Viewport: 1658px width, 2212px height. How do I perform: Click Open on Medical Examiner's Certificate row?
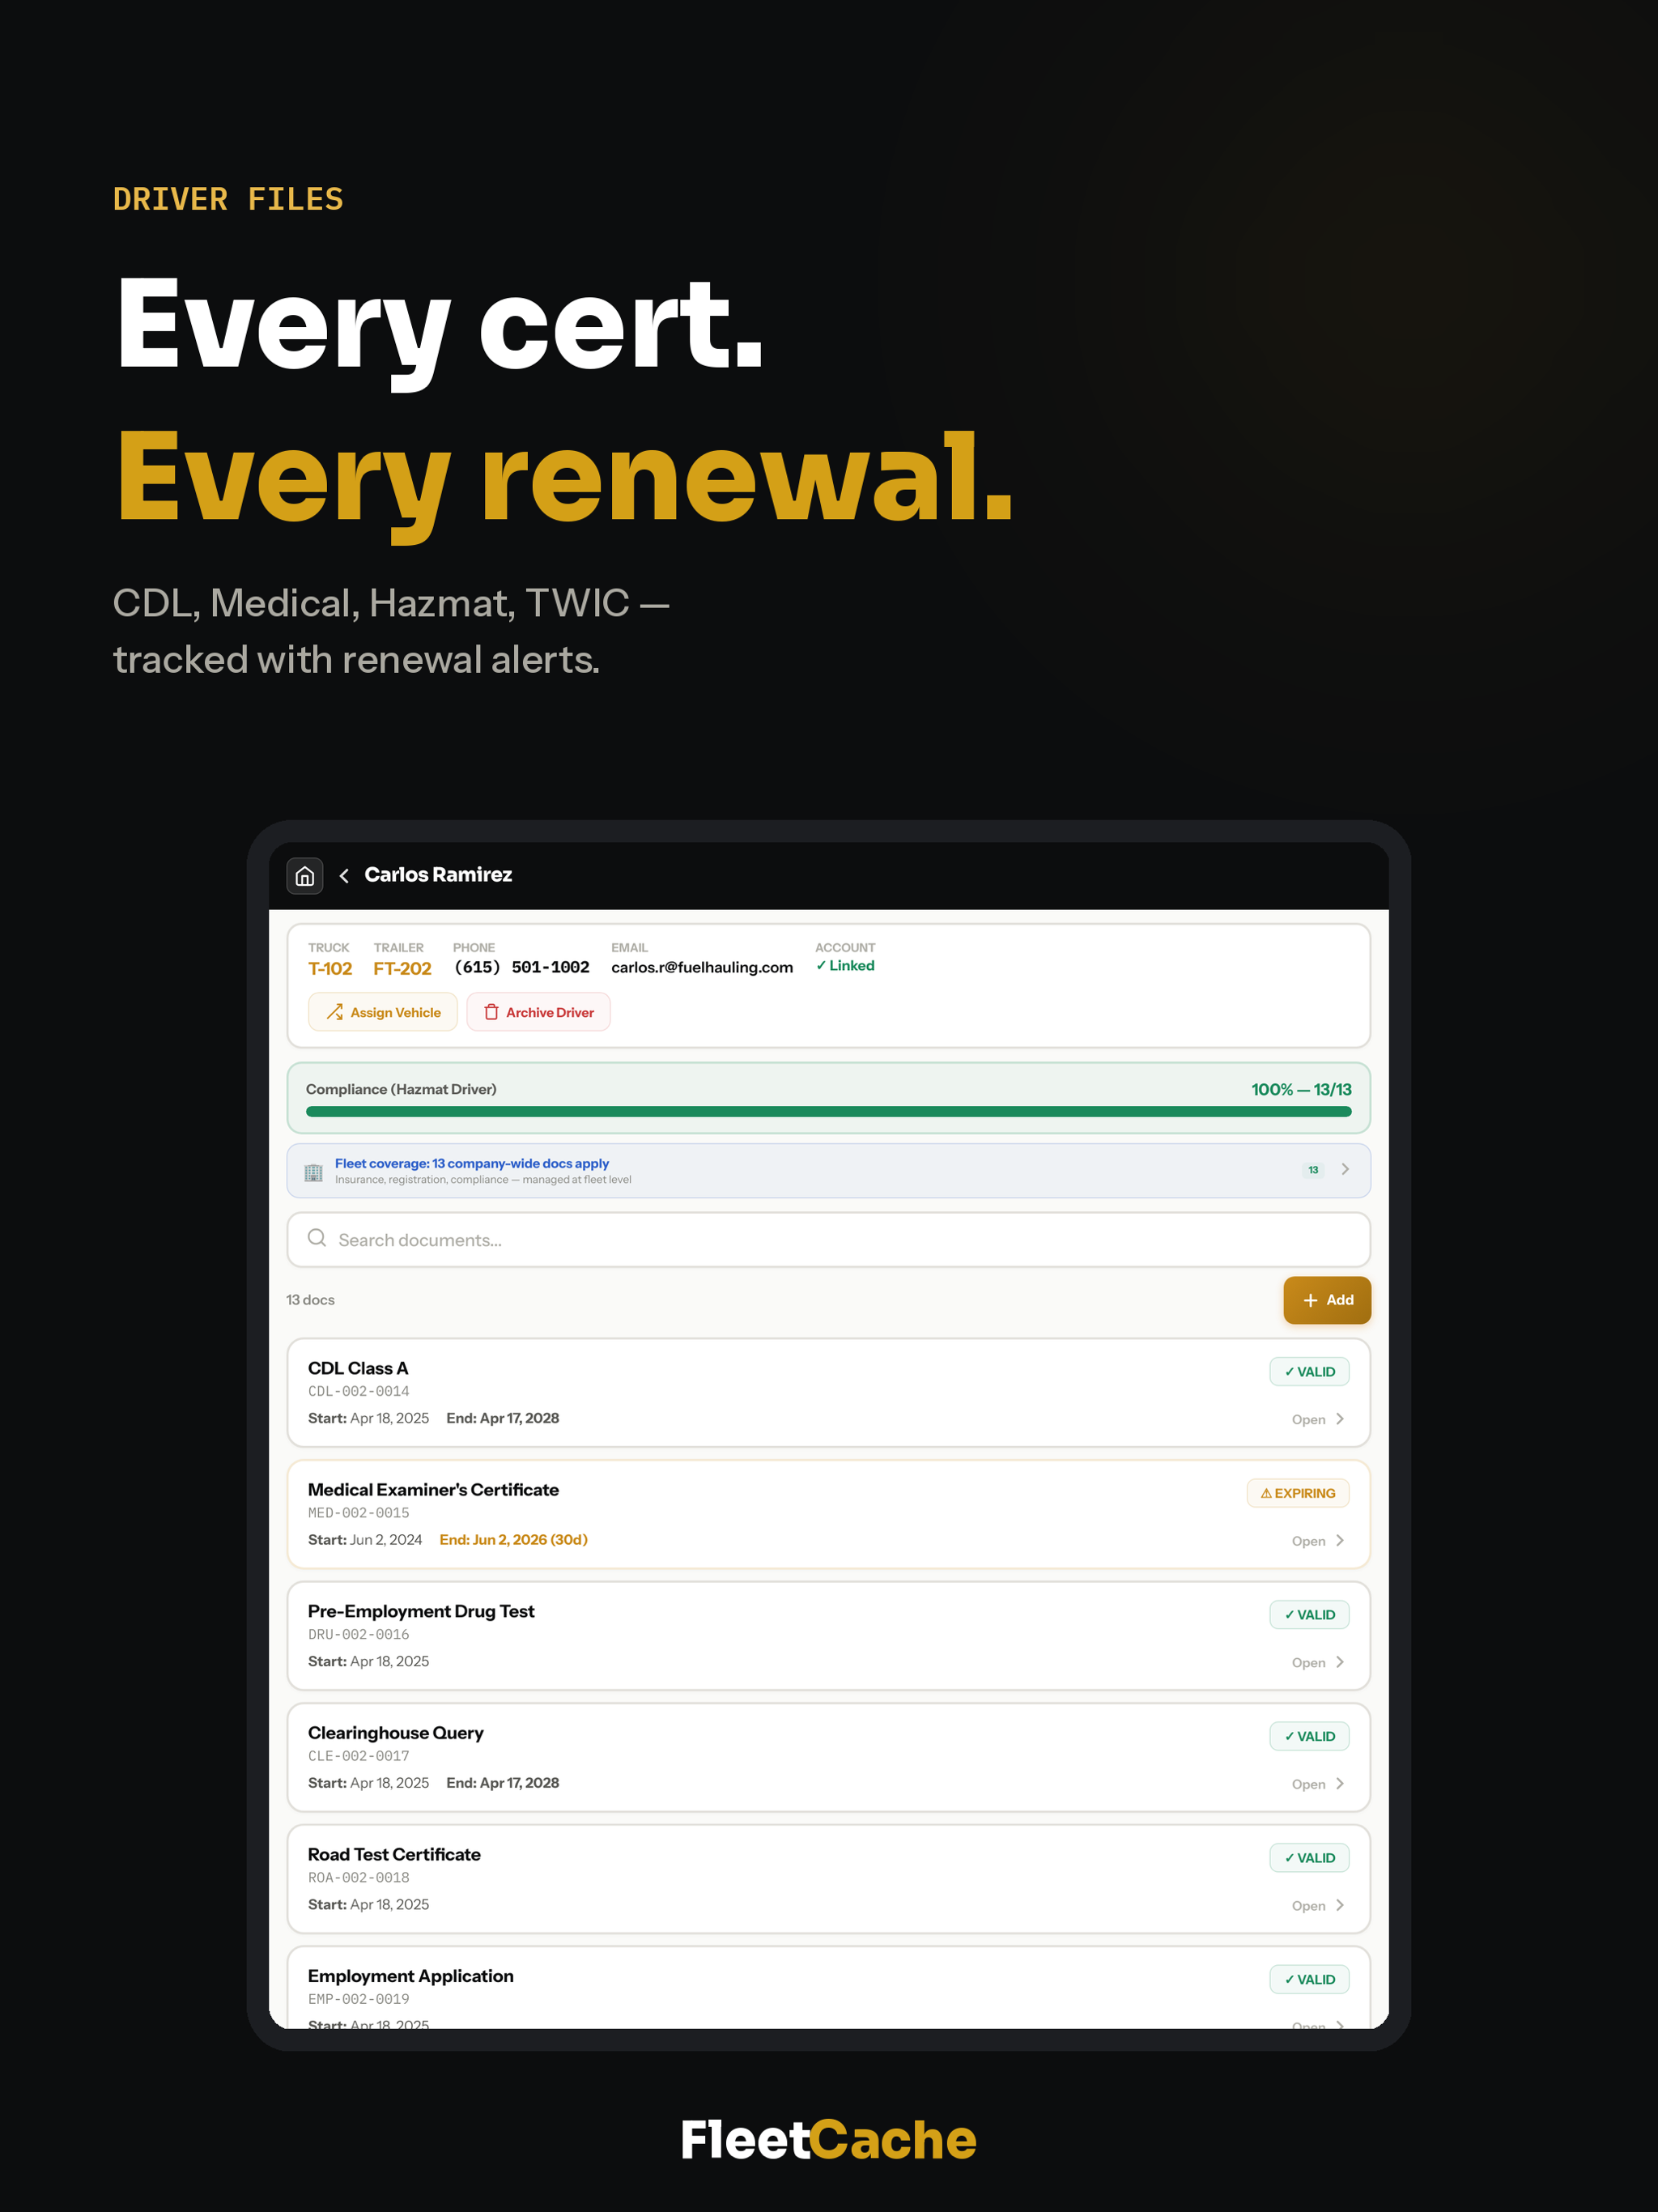pyautogui.click(x=1308, y=1541)
